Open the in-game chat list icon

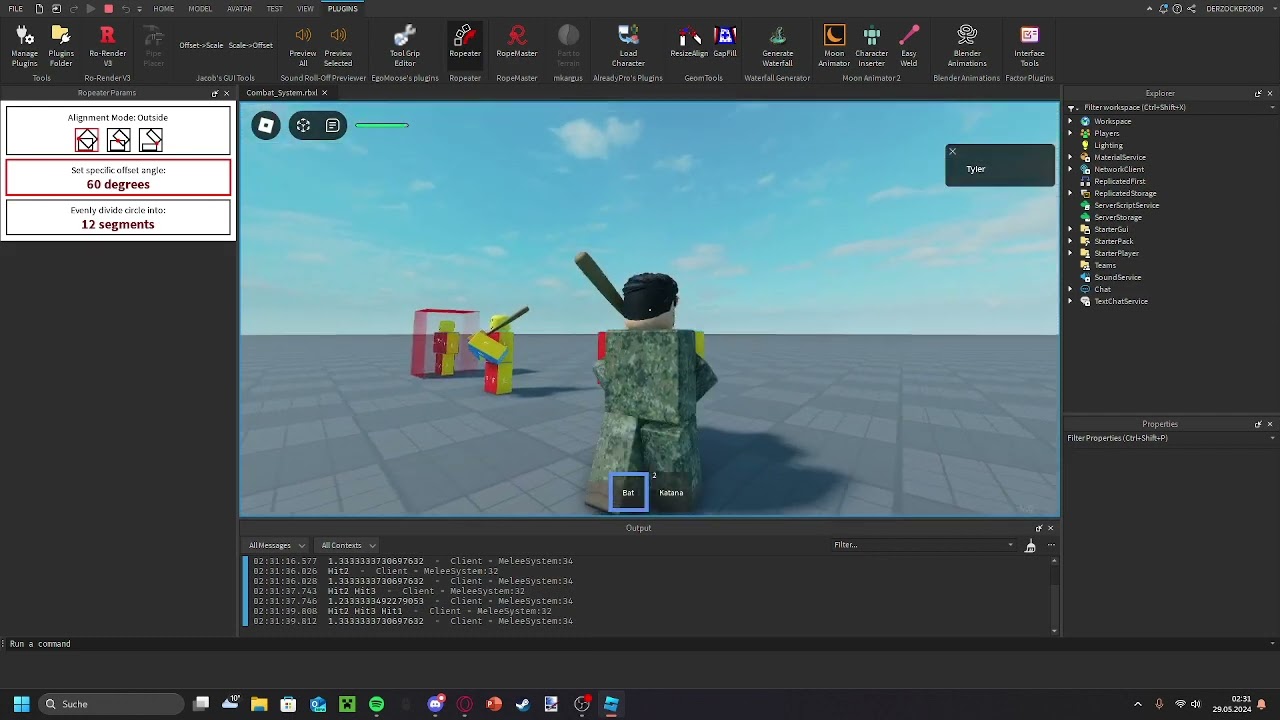coord(333,125)
